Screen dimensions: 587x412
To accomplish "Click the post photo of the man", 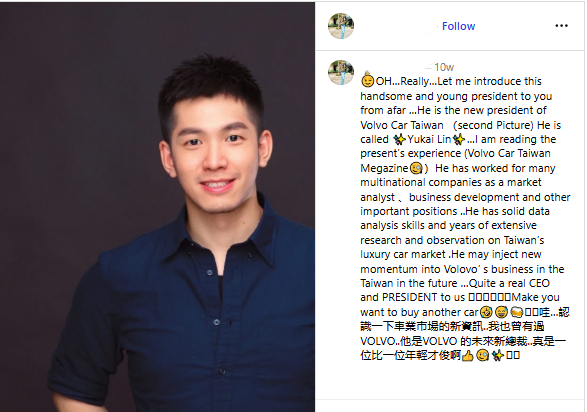I will [x=157, y=207].
